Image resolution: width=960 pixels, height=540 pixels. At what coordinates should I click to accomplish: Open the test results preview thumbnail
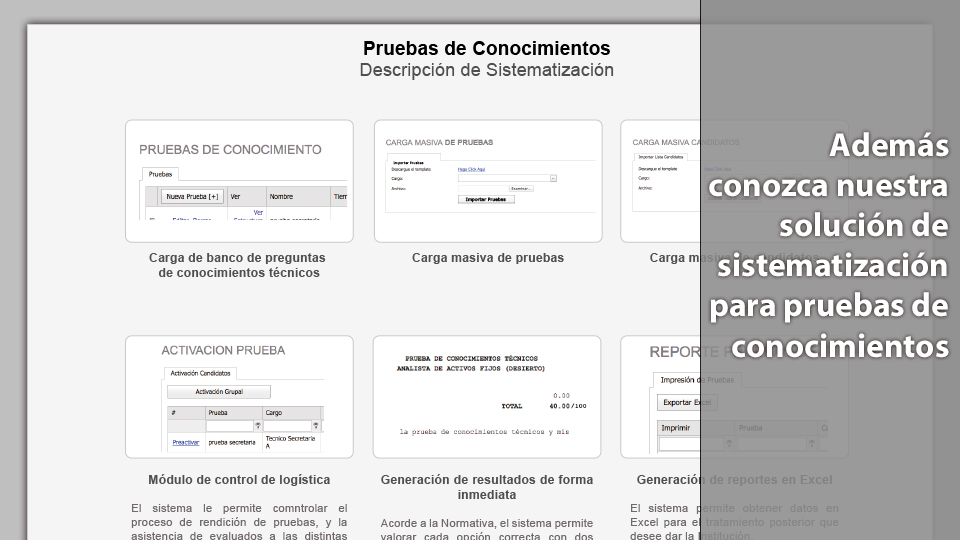[487, 396]
